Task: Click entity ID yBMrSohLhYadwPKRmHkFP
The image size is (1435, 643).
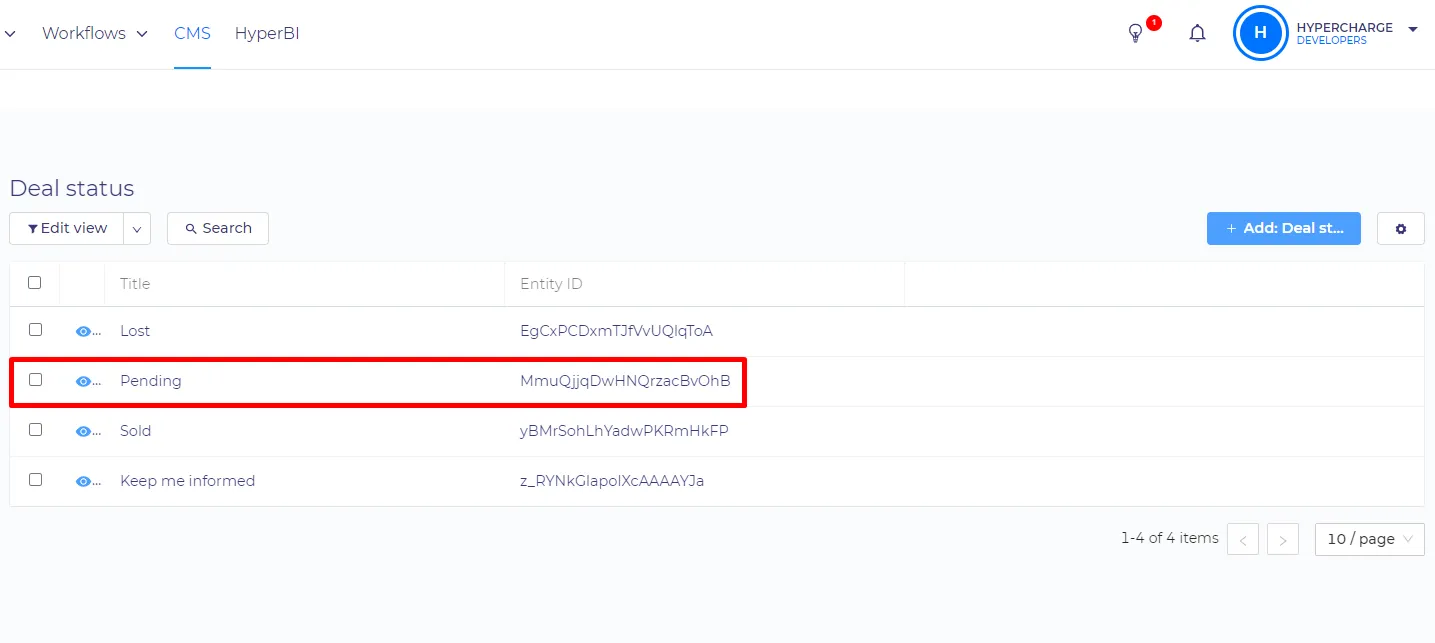Action: point(625,431)
